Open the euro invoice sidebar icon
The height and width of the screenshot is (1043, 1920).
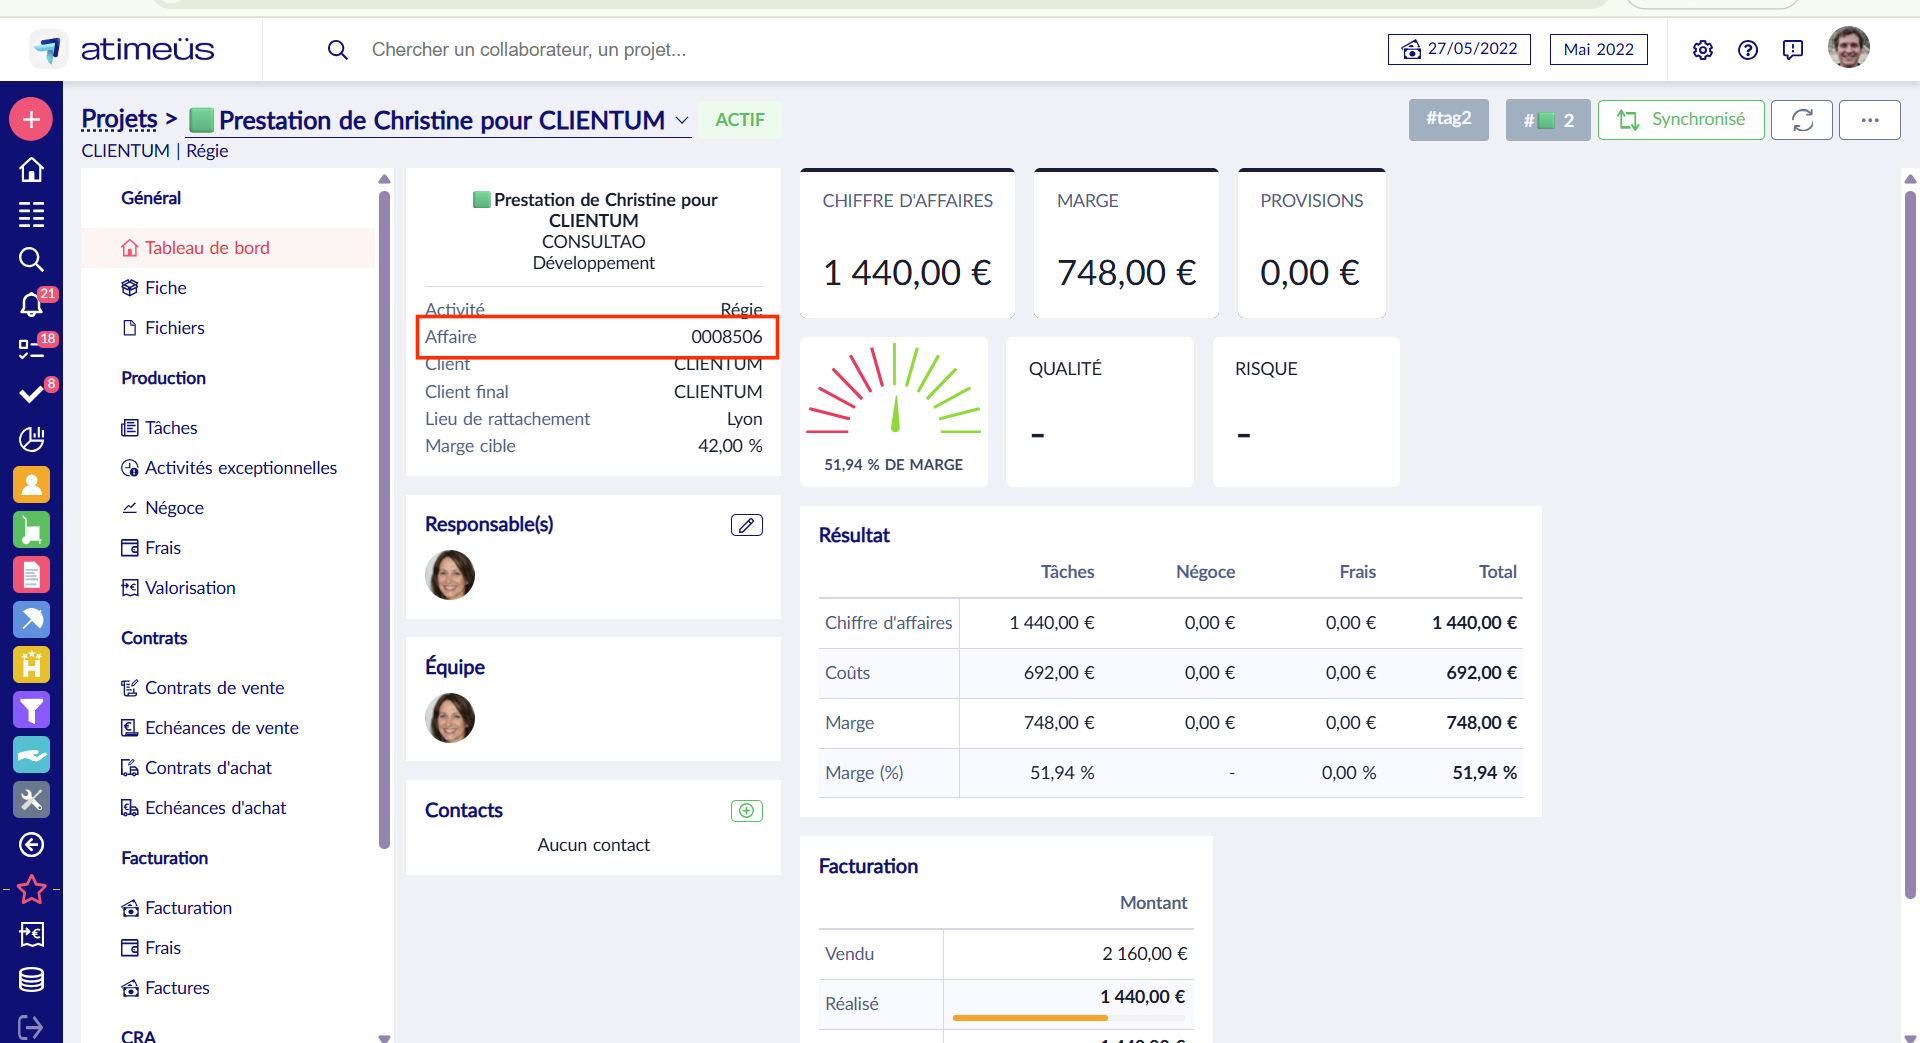[x=31, y=935]
